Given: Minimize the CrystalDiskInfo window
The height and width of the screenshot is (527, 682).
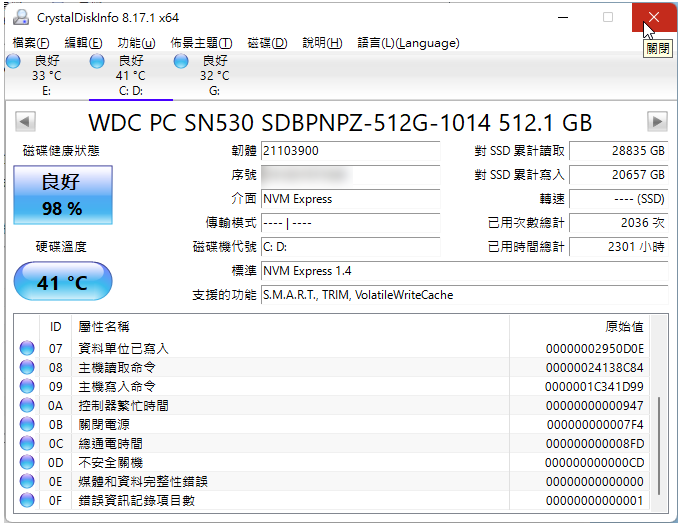Looking at the screenshot, I should [x=563, y=17].
